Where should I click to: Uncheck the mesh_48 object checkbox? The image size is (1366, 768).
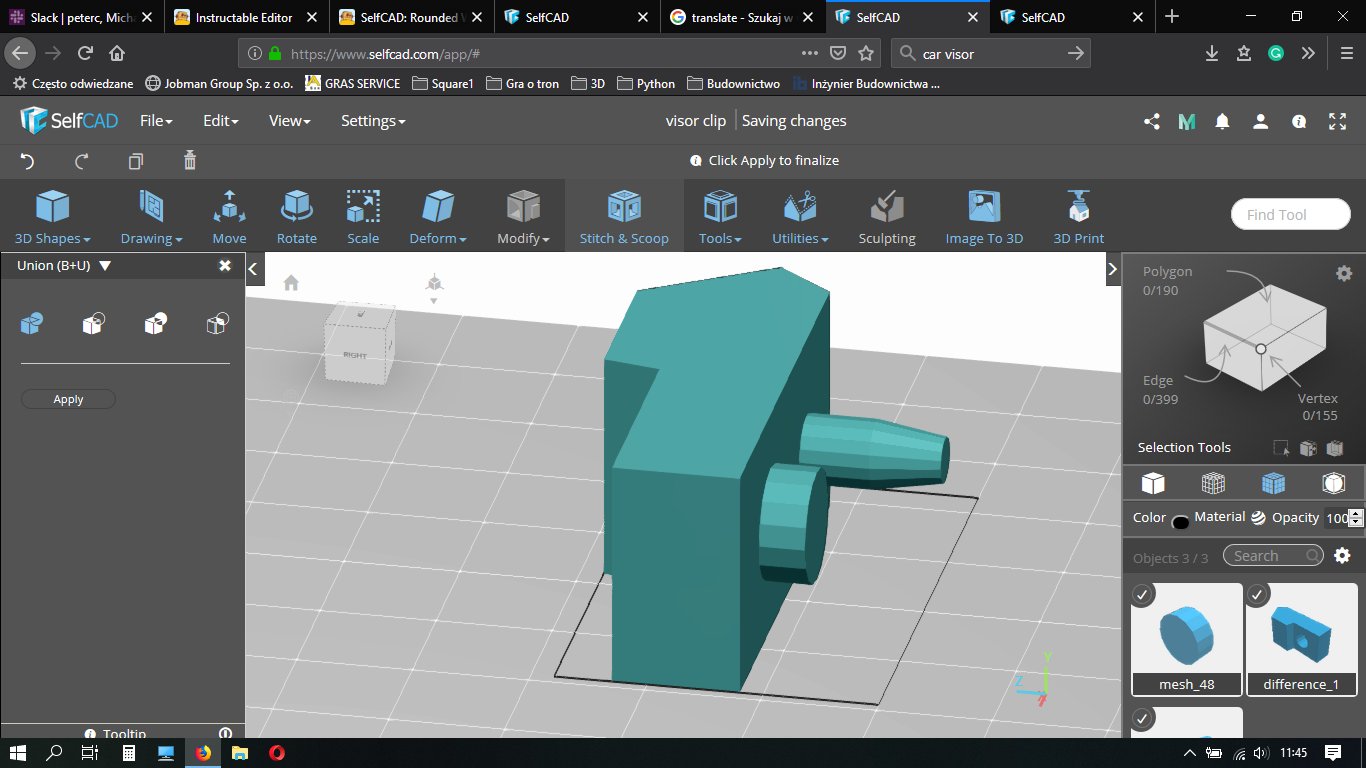point(1143,595)
